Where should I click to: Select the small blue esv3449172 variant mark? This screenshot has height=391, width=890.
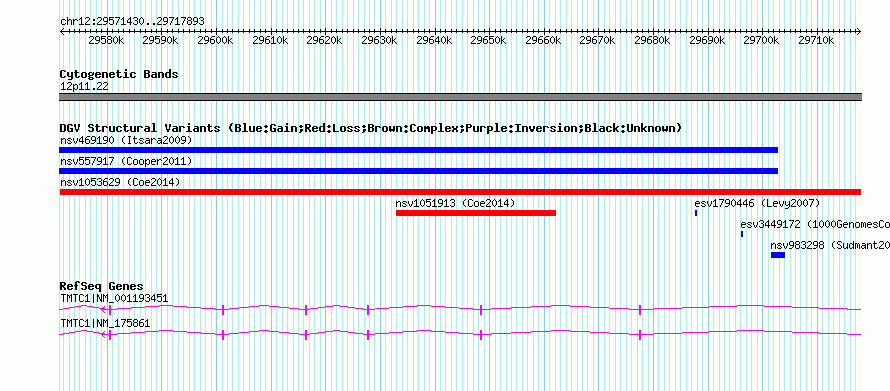point(742,234)
